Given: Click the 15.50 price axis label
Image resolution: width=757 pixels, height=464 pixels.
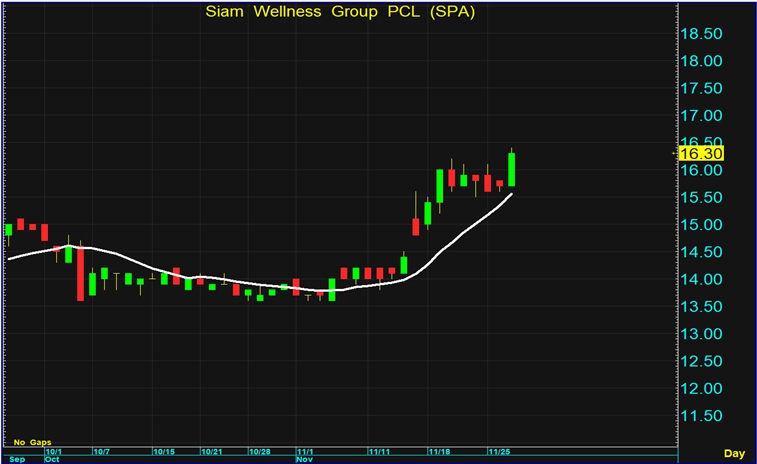Looking at the screenshot, I should 701,197.
